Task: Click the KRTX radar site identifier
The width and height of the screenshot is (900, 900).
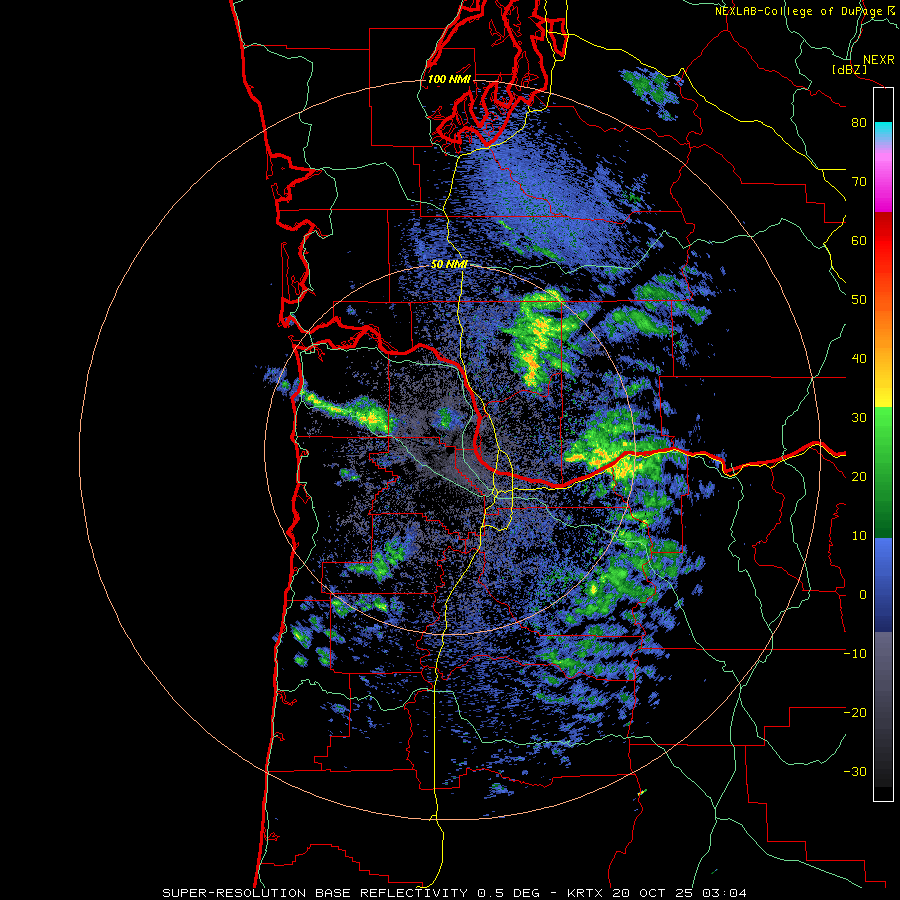Action: (586, 893)
